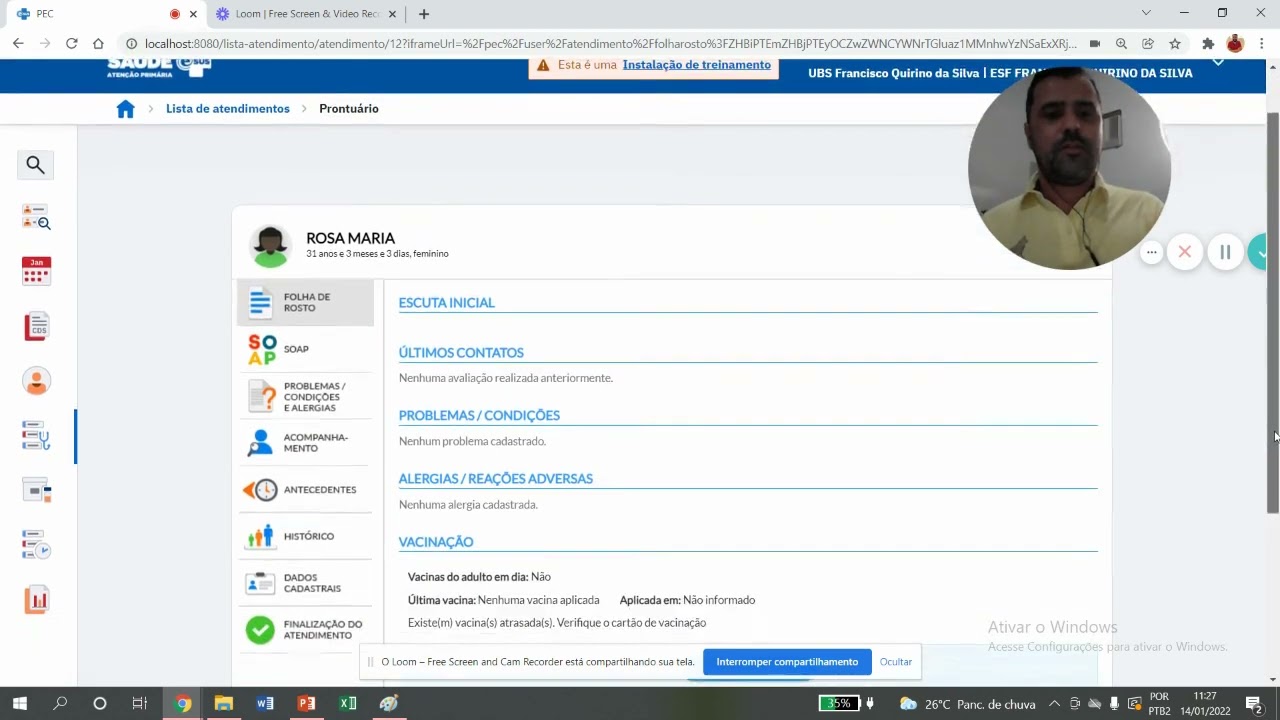Open the stethoscope attendance list icon
The image size is (1280, 720).
(x=36, y=436)
